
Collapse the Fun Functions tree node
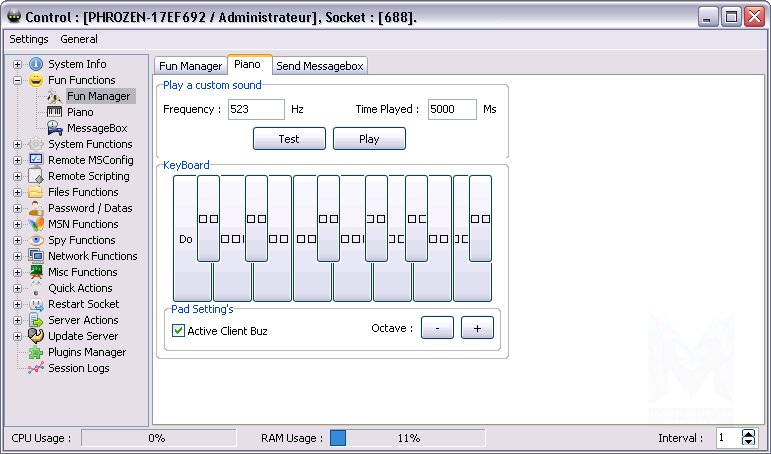[x=17, y=80]
